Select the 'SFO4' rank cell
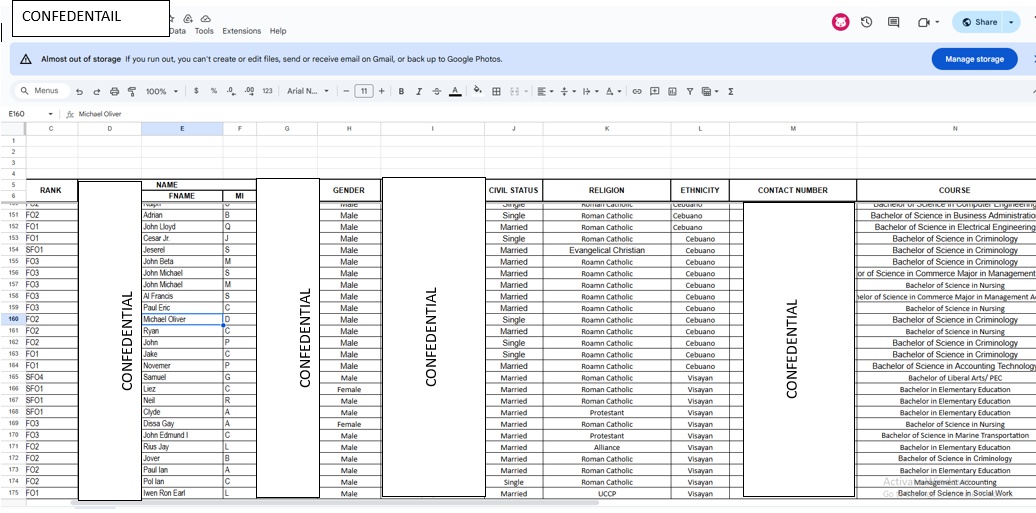1036x513 pixels. pos(52,377)
